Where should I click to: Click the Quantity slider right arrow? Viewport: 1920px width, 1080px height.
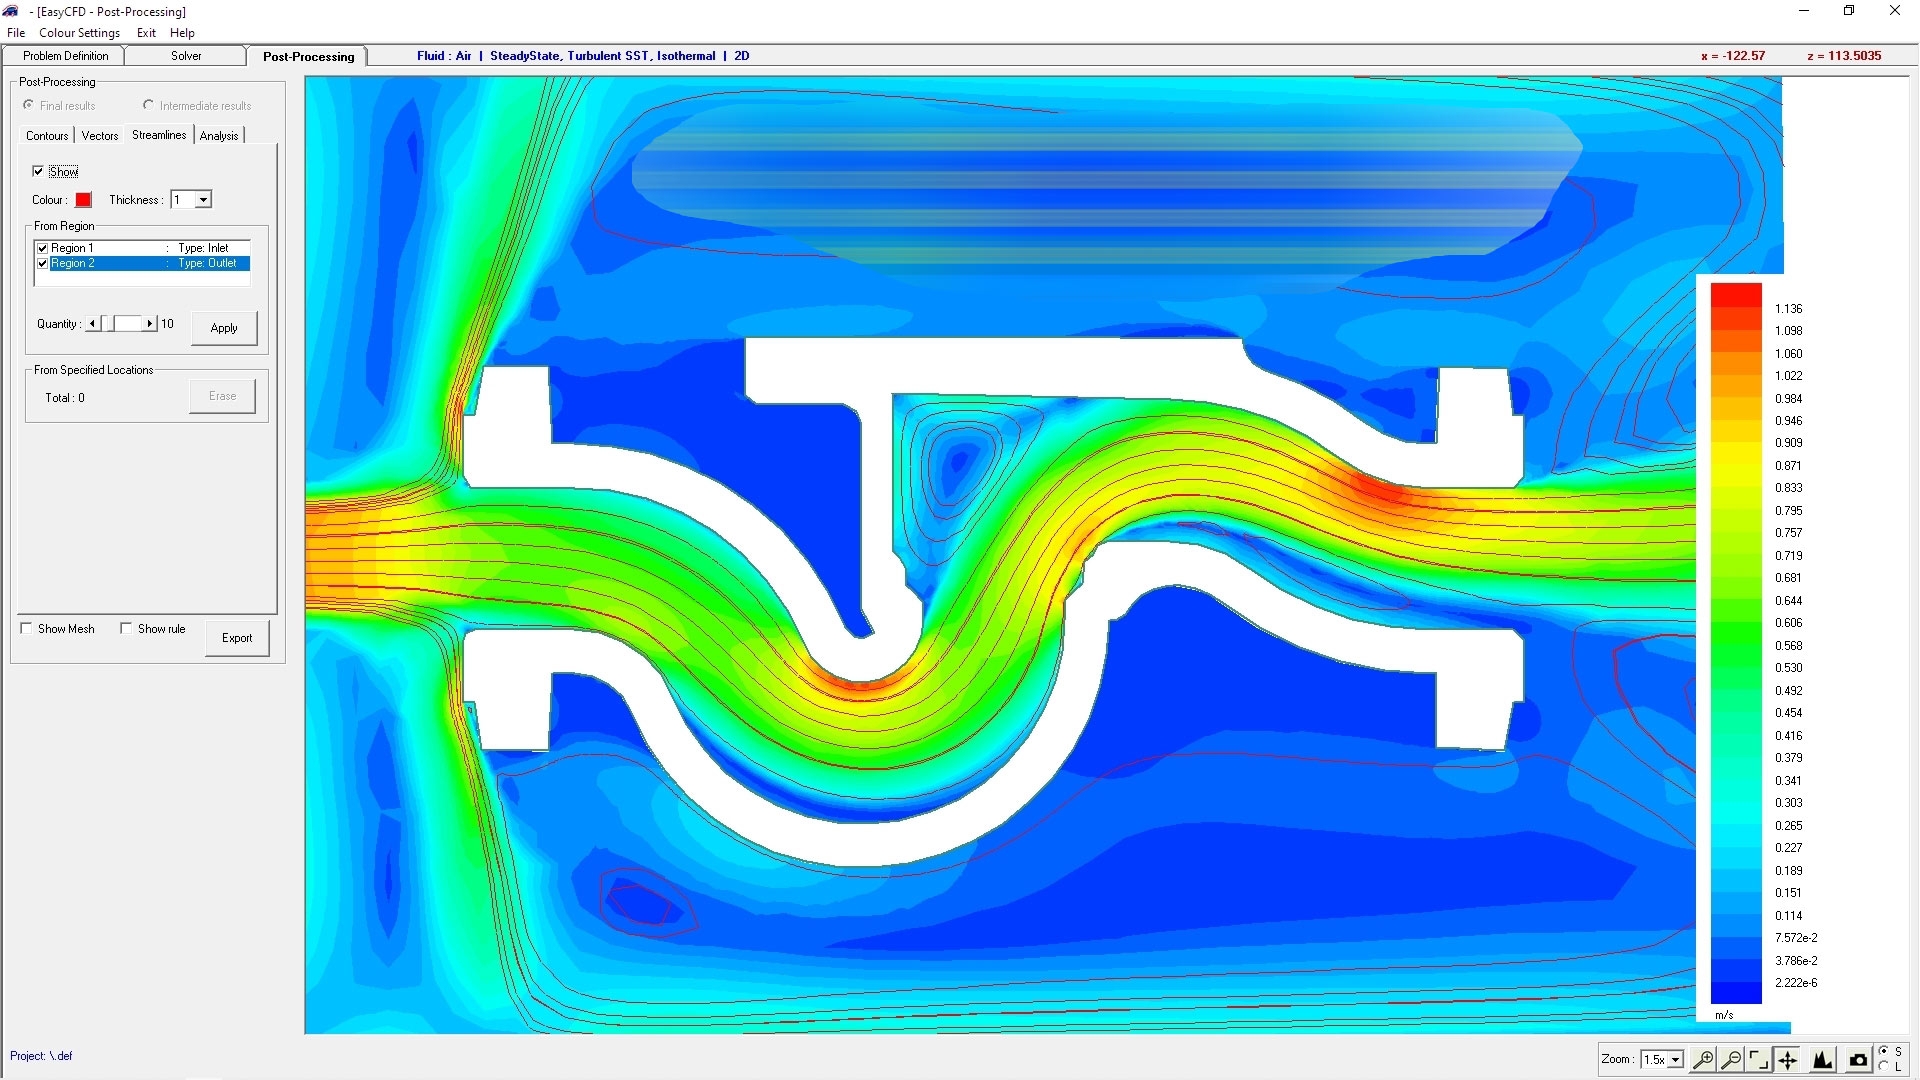click(x=150, y=324)
